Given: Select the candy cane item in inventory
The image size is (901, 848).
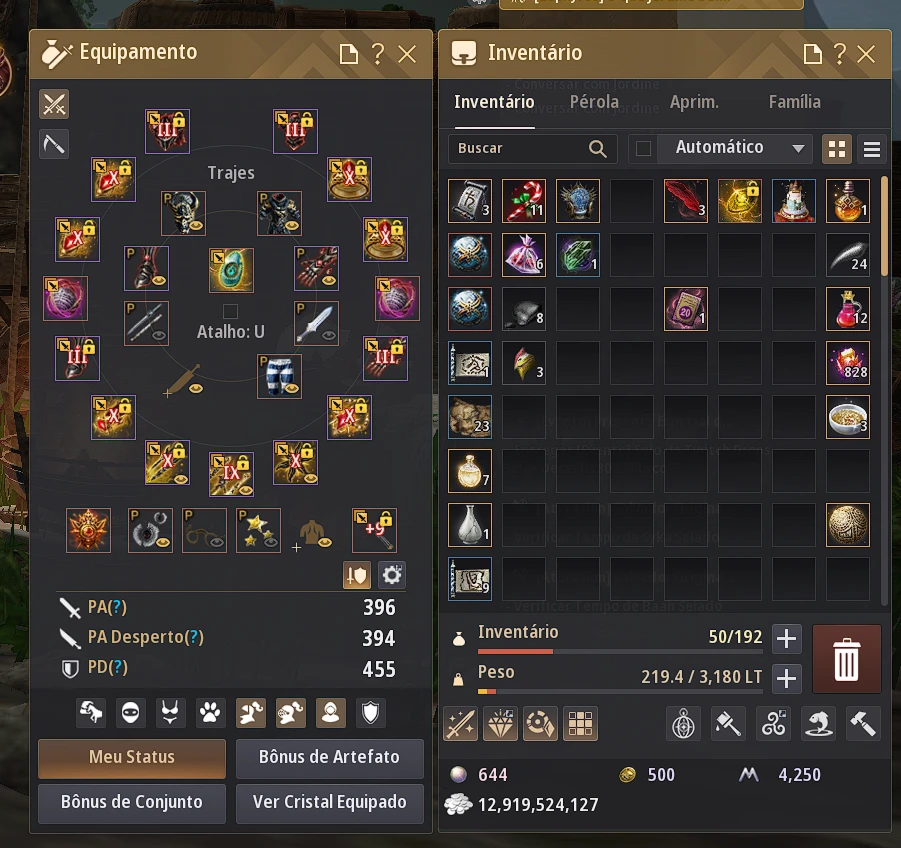Looking at the screenshot, I should click(523, 201).
